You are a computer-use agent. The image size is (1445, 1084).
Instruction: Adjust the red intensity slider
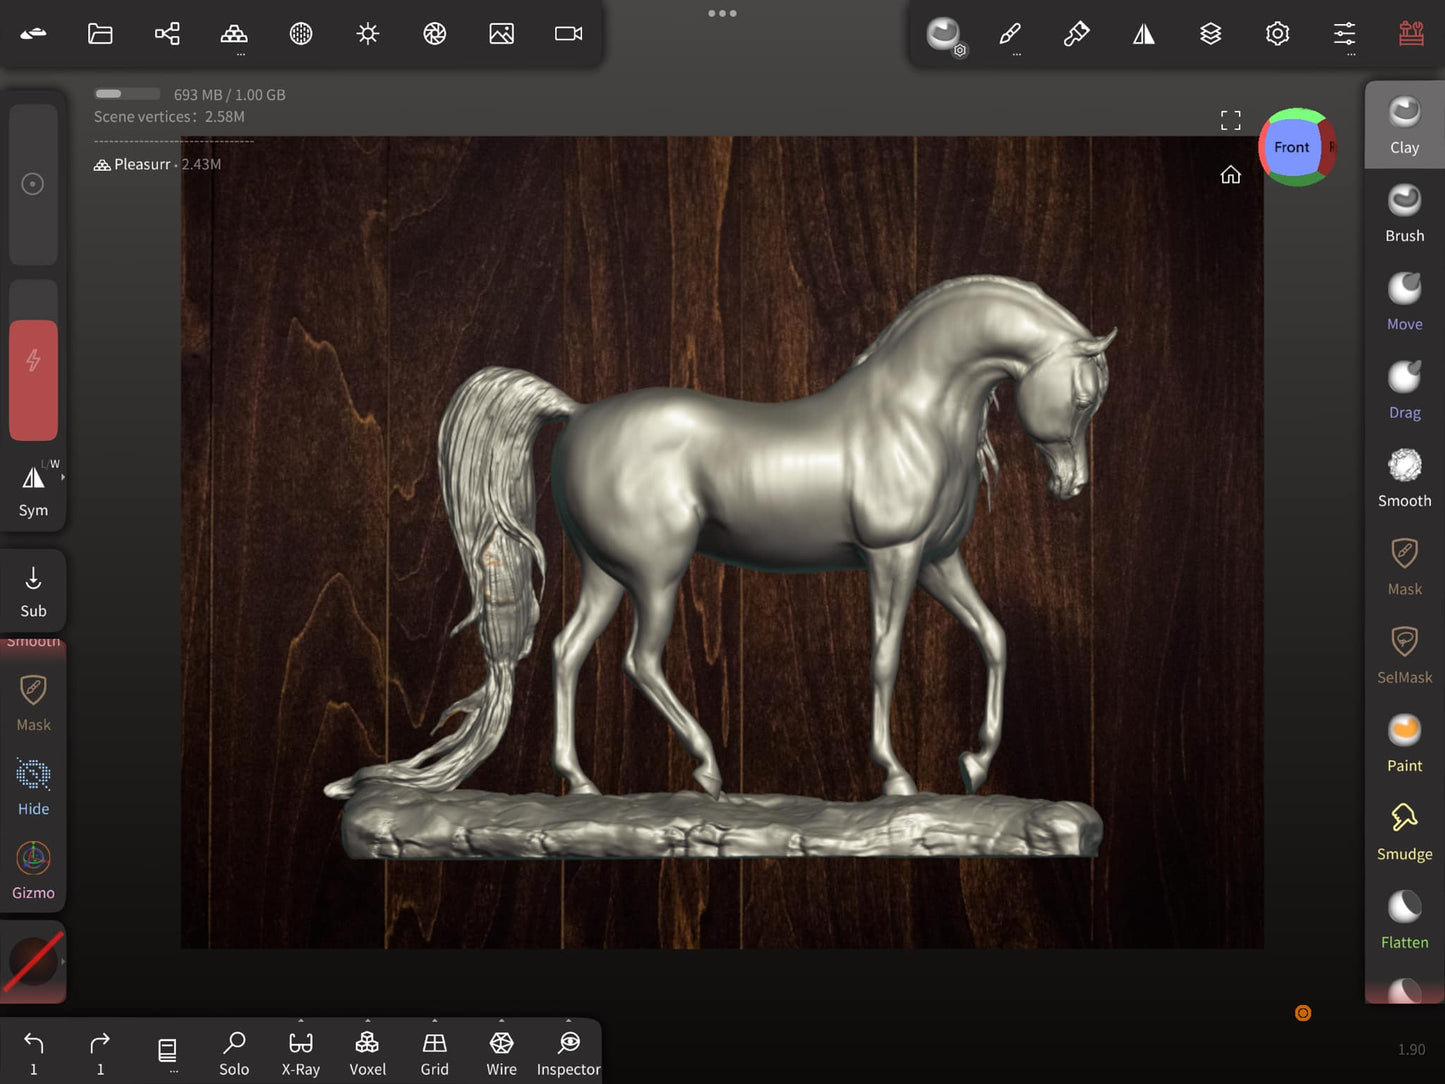[x=33, y=361]
